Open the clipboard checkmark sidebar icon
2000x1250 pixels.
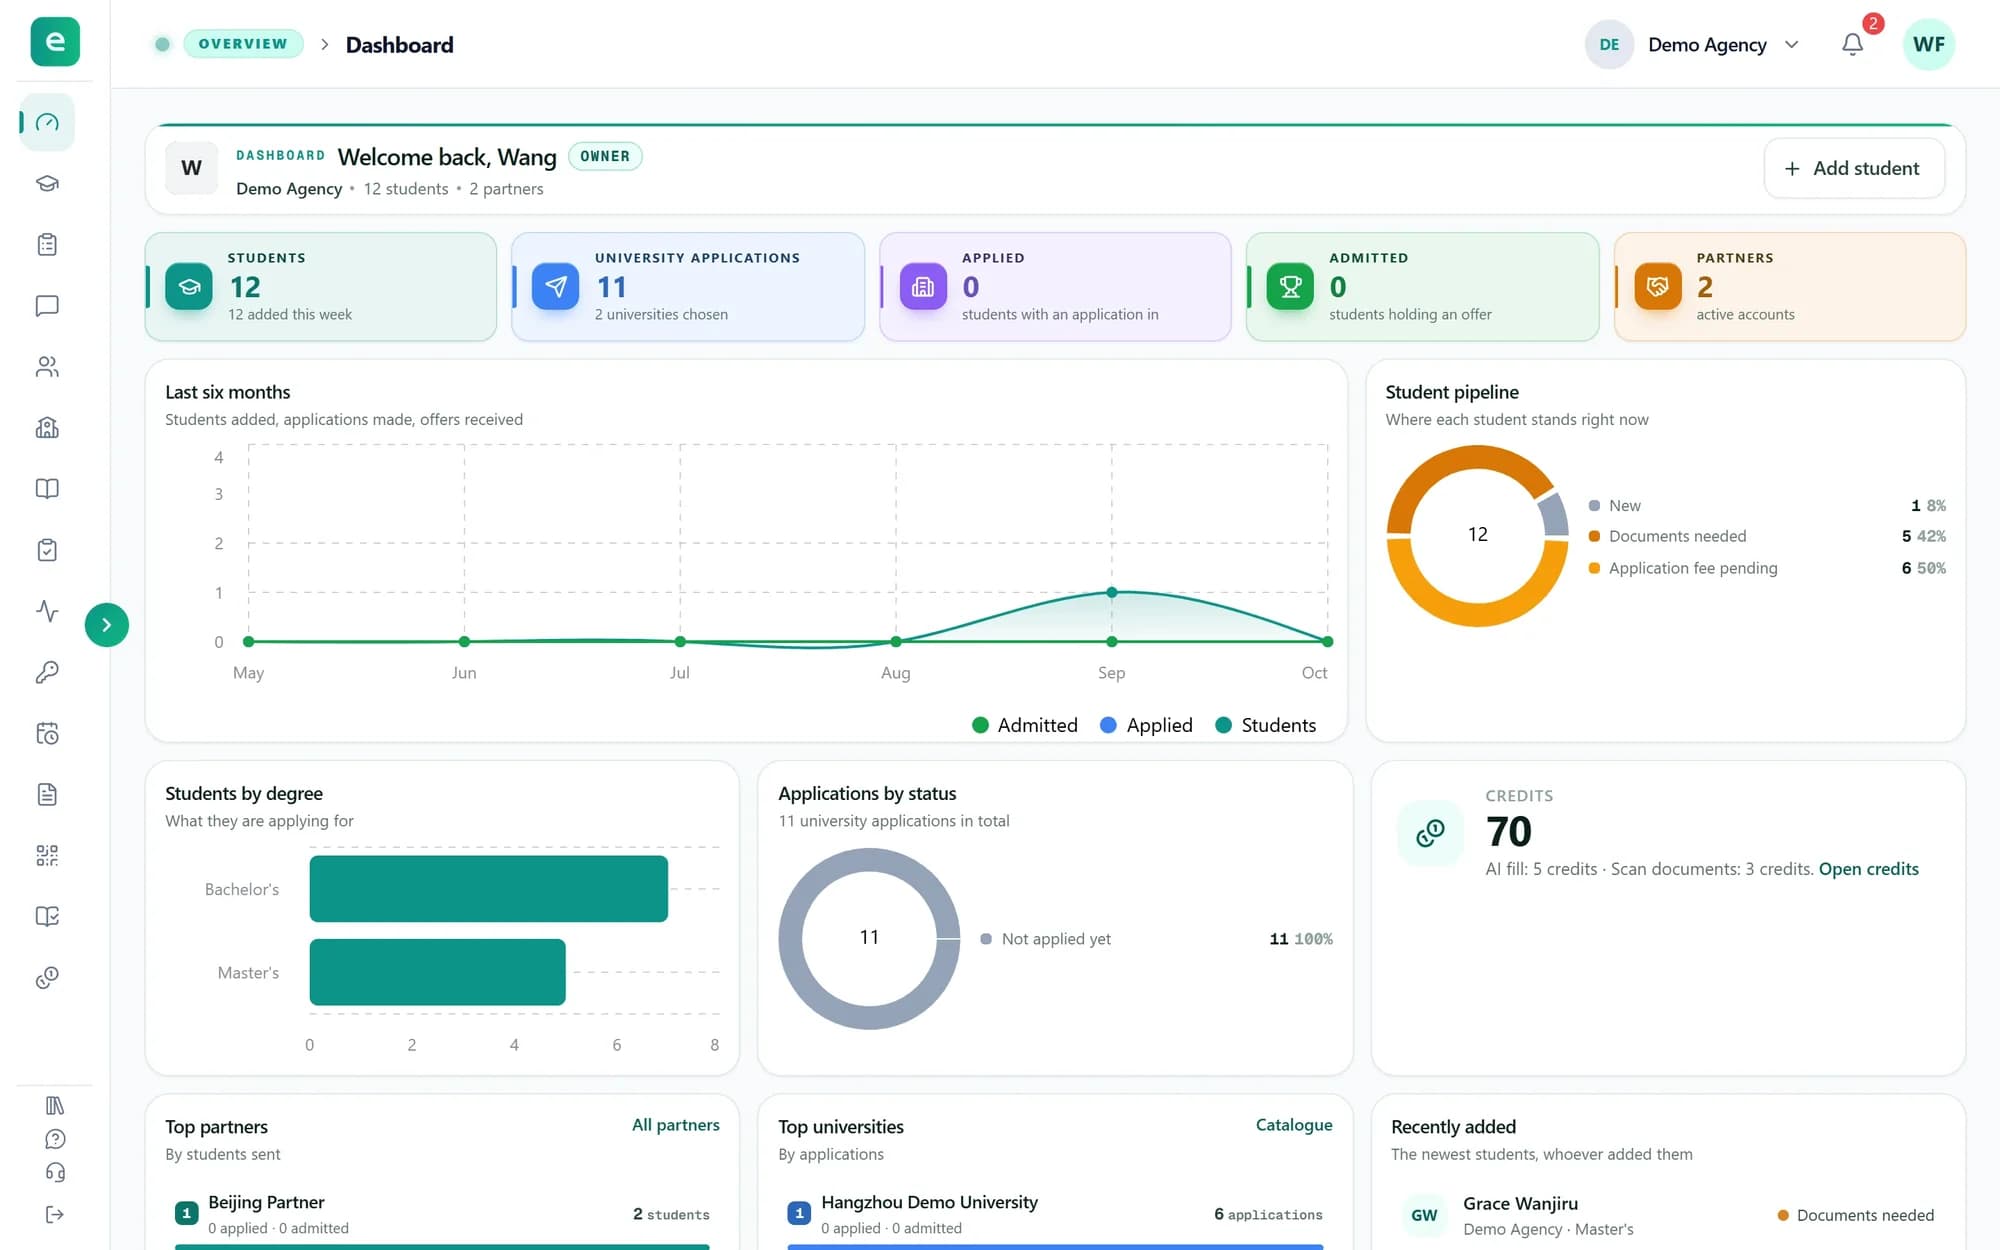[47, 550]
